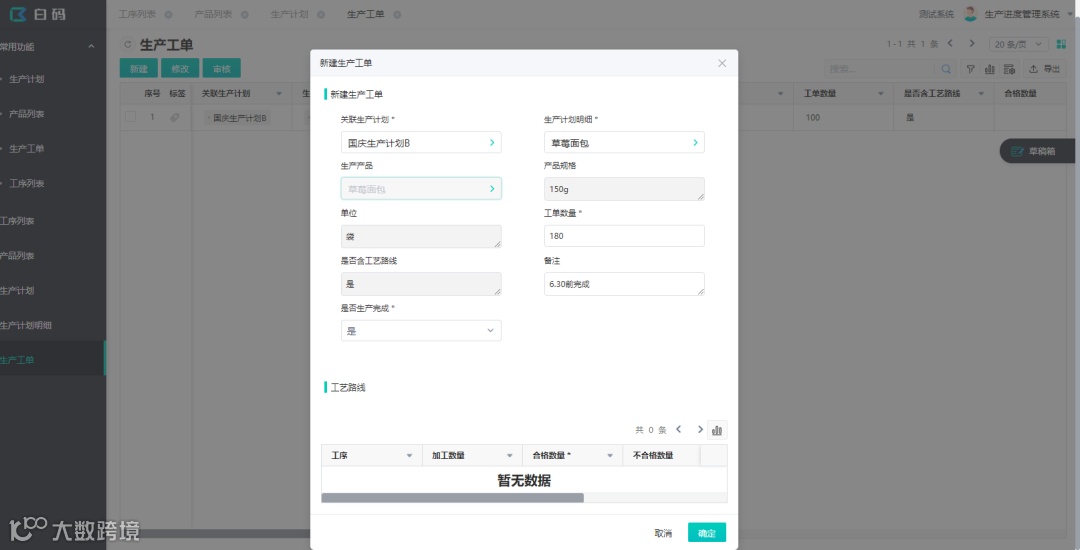This screenshot has width=1080, height=550.
Task: Tick the checkbox for row 1
Action: click(130, 118)
